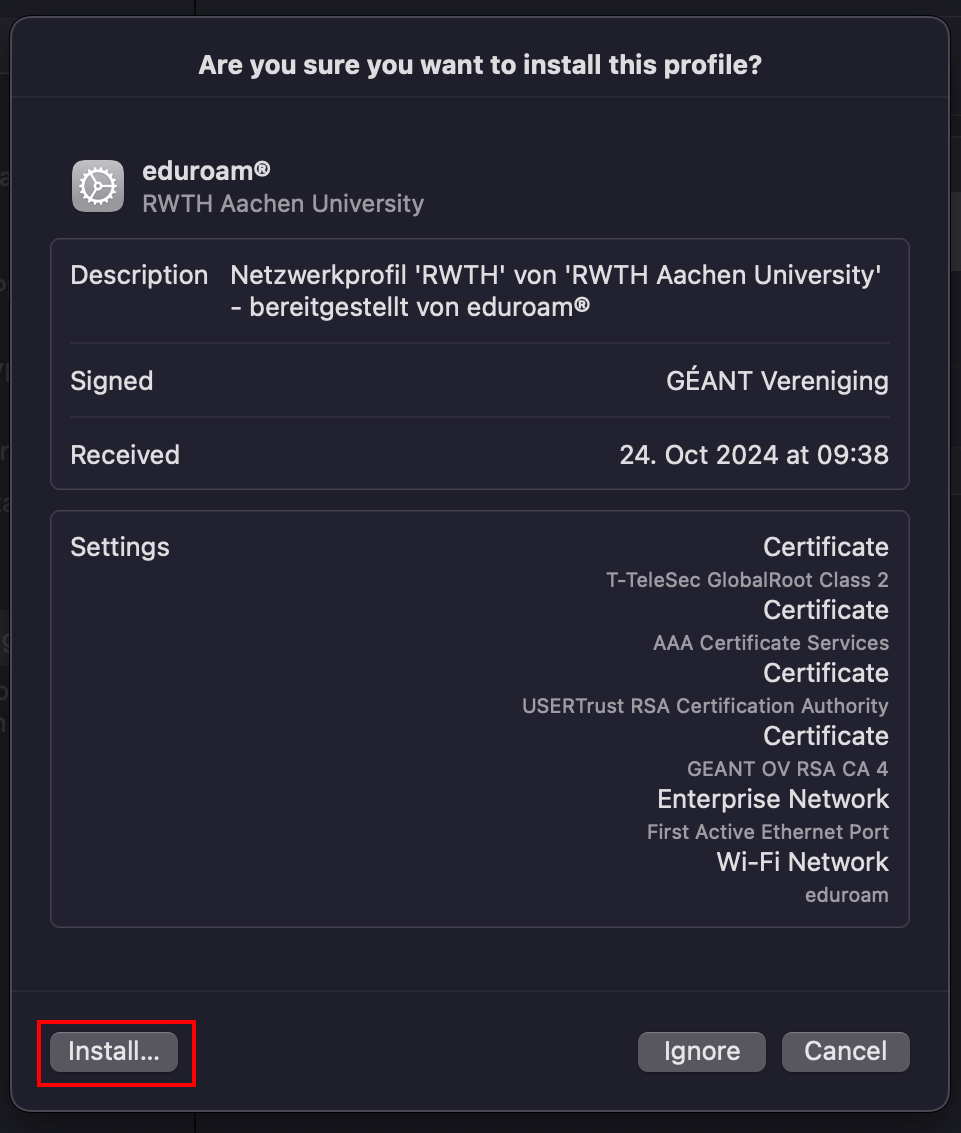
Task: Click the Ignore button
Action: [x=701, y=1051]
